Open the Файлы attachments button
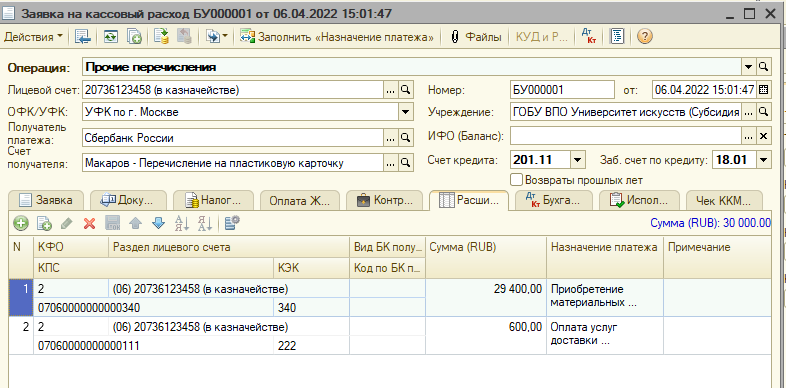 coord(476,37)
